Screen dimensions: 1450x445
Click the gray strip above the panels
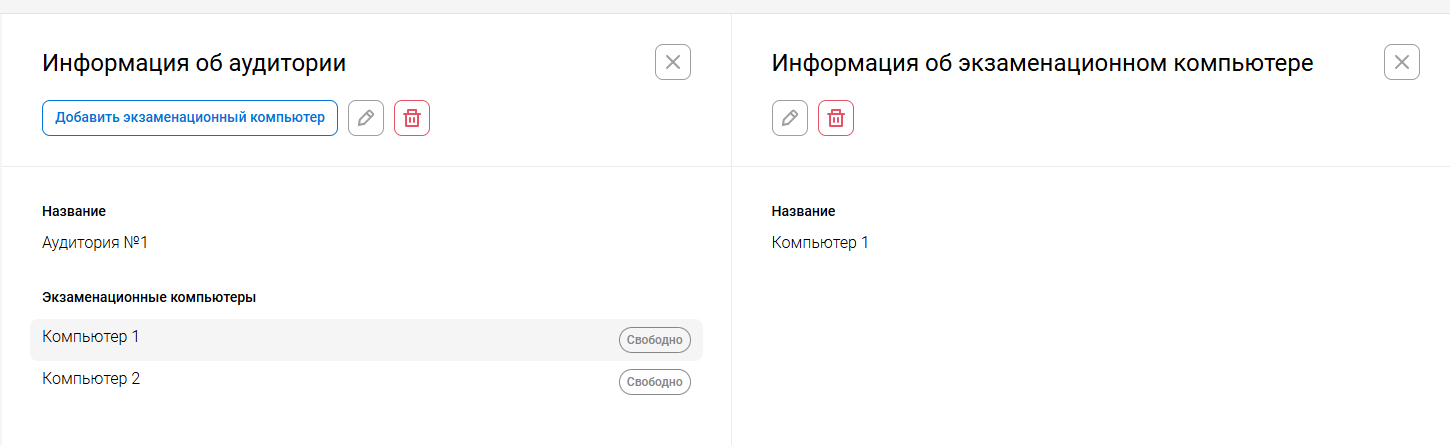click(x=725, y=6)
